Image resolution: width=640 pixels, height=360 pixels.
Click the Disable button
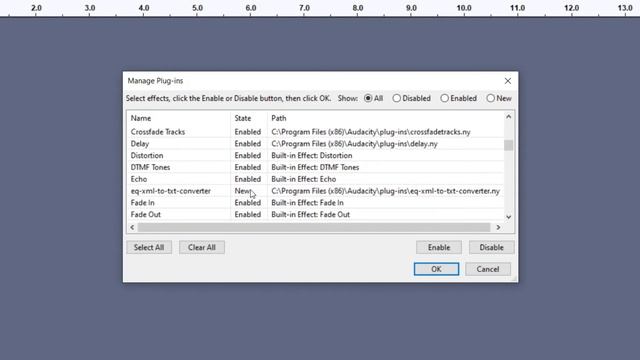pos(491,247)
